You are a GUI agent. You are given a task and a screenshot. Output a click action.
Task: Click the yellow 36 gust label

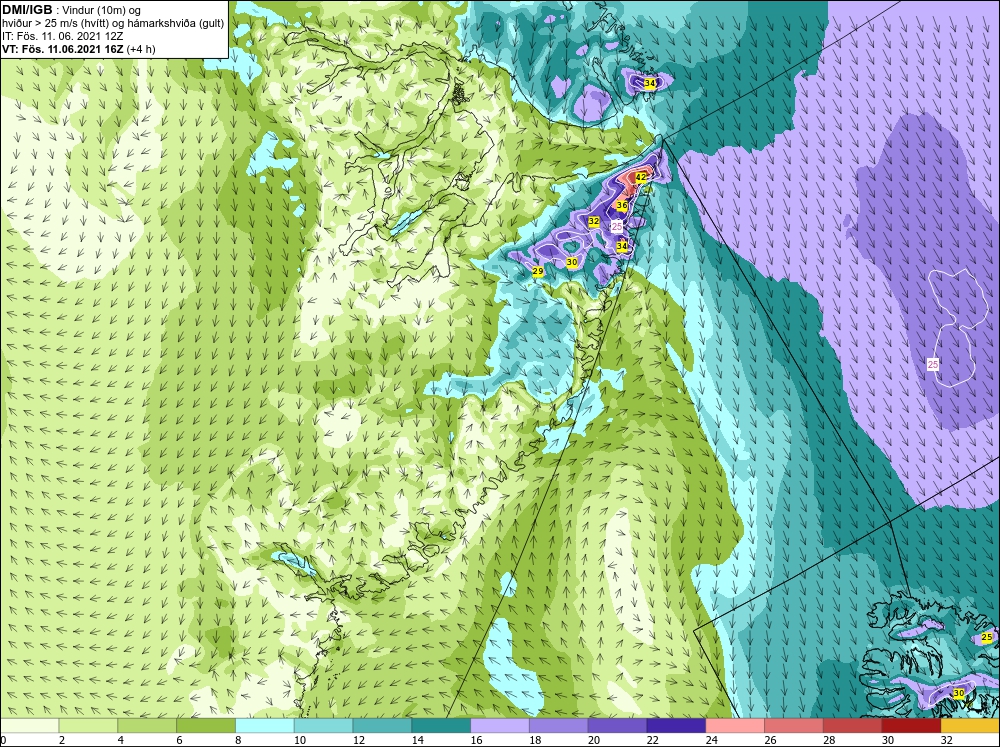tap(622, 205)
